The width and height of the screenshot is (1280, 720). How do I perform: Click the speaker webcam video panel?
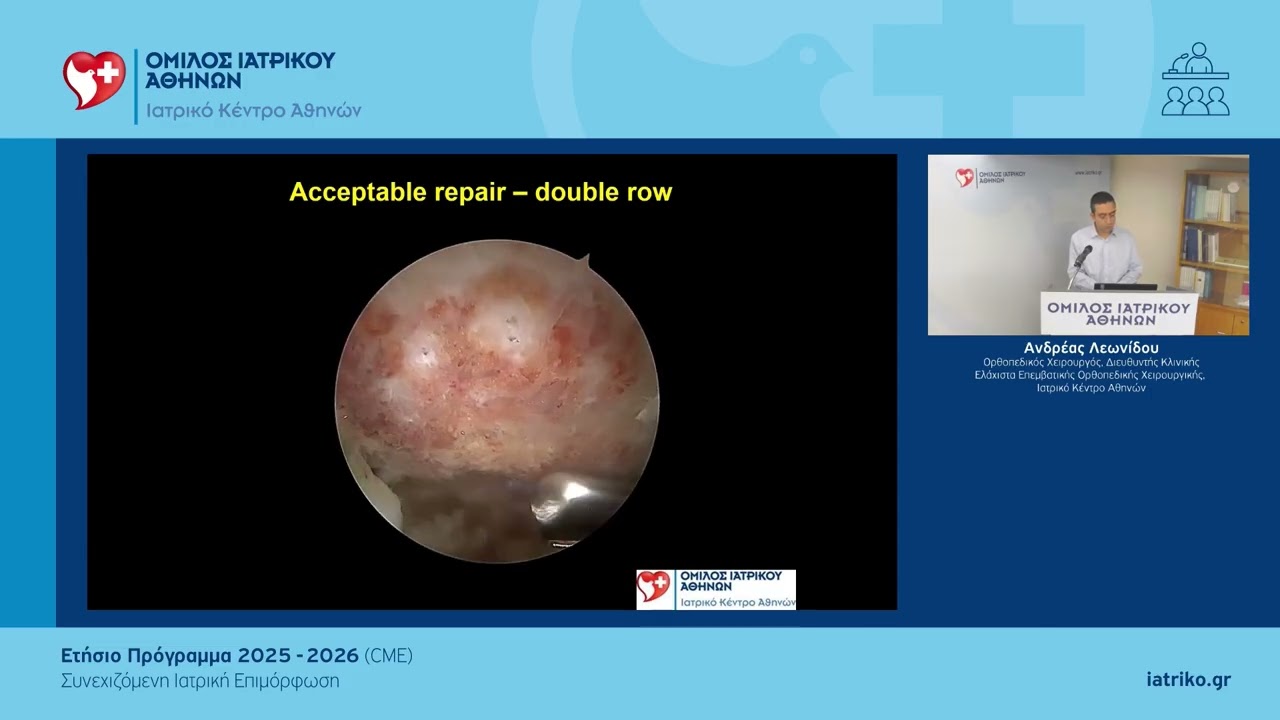(1088, 245)
